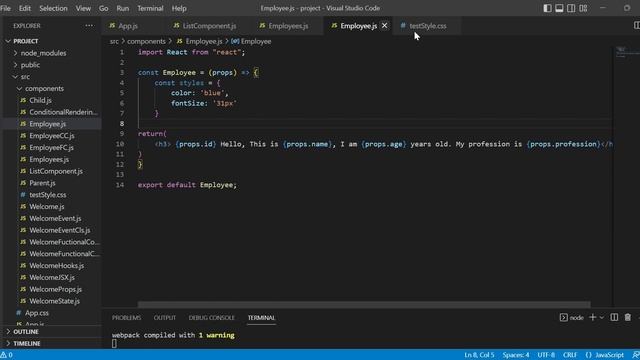Kill terminal with trash icon

[x=628, y=318]
